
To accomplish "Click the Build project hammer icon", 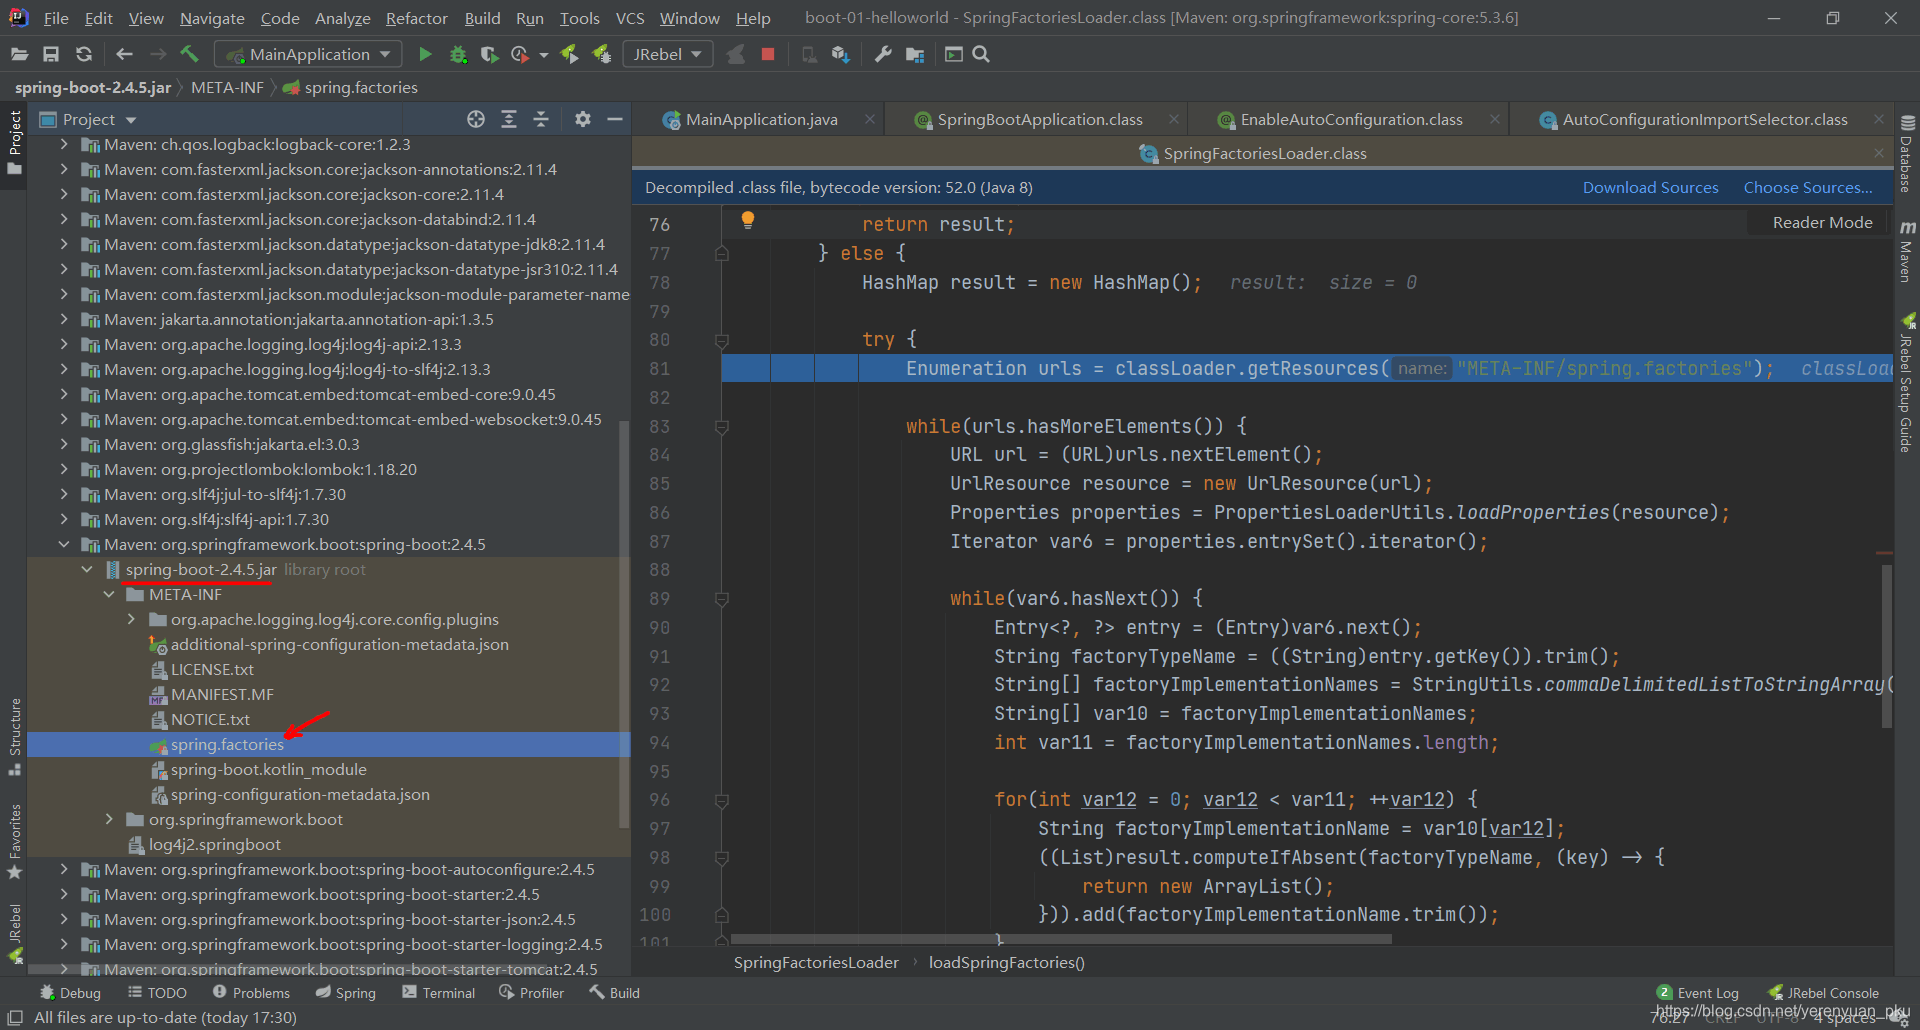I will [x=189, y=54].
